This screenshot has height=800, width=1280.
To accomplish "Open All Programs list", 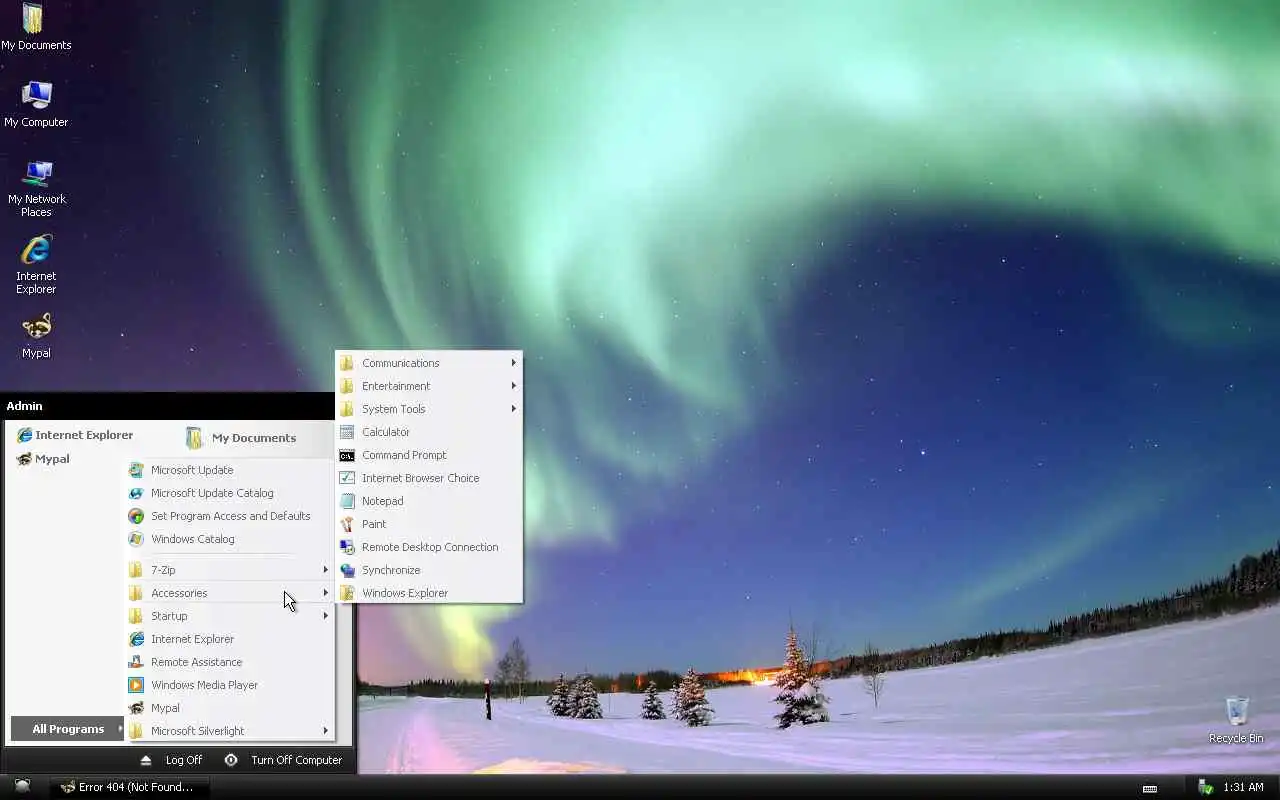I will pos(68,729).
